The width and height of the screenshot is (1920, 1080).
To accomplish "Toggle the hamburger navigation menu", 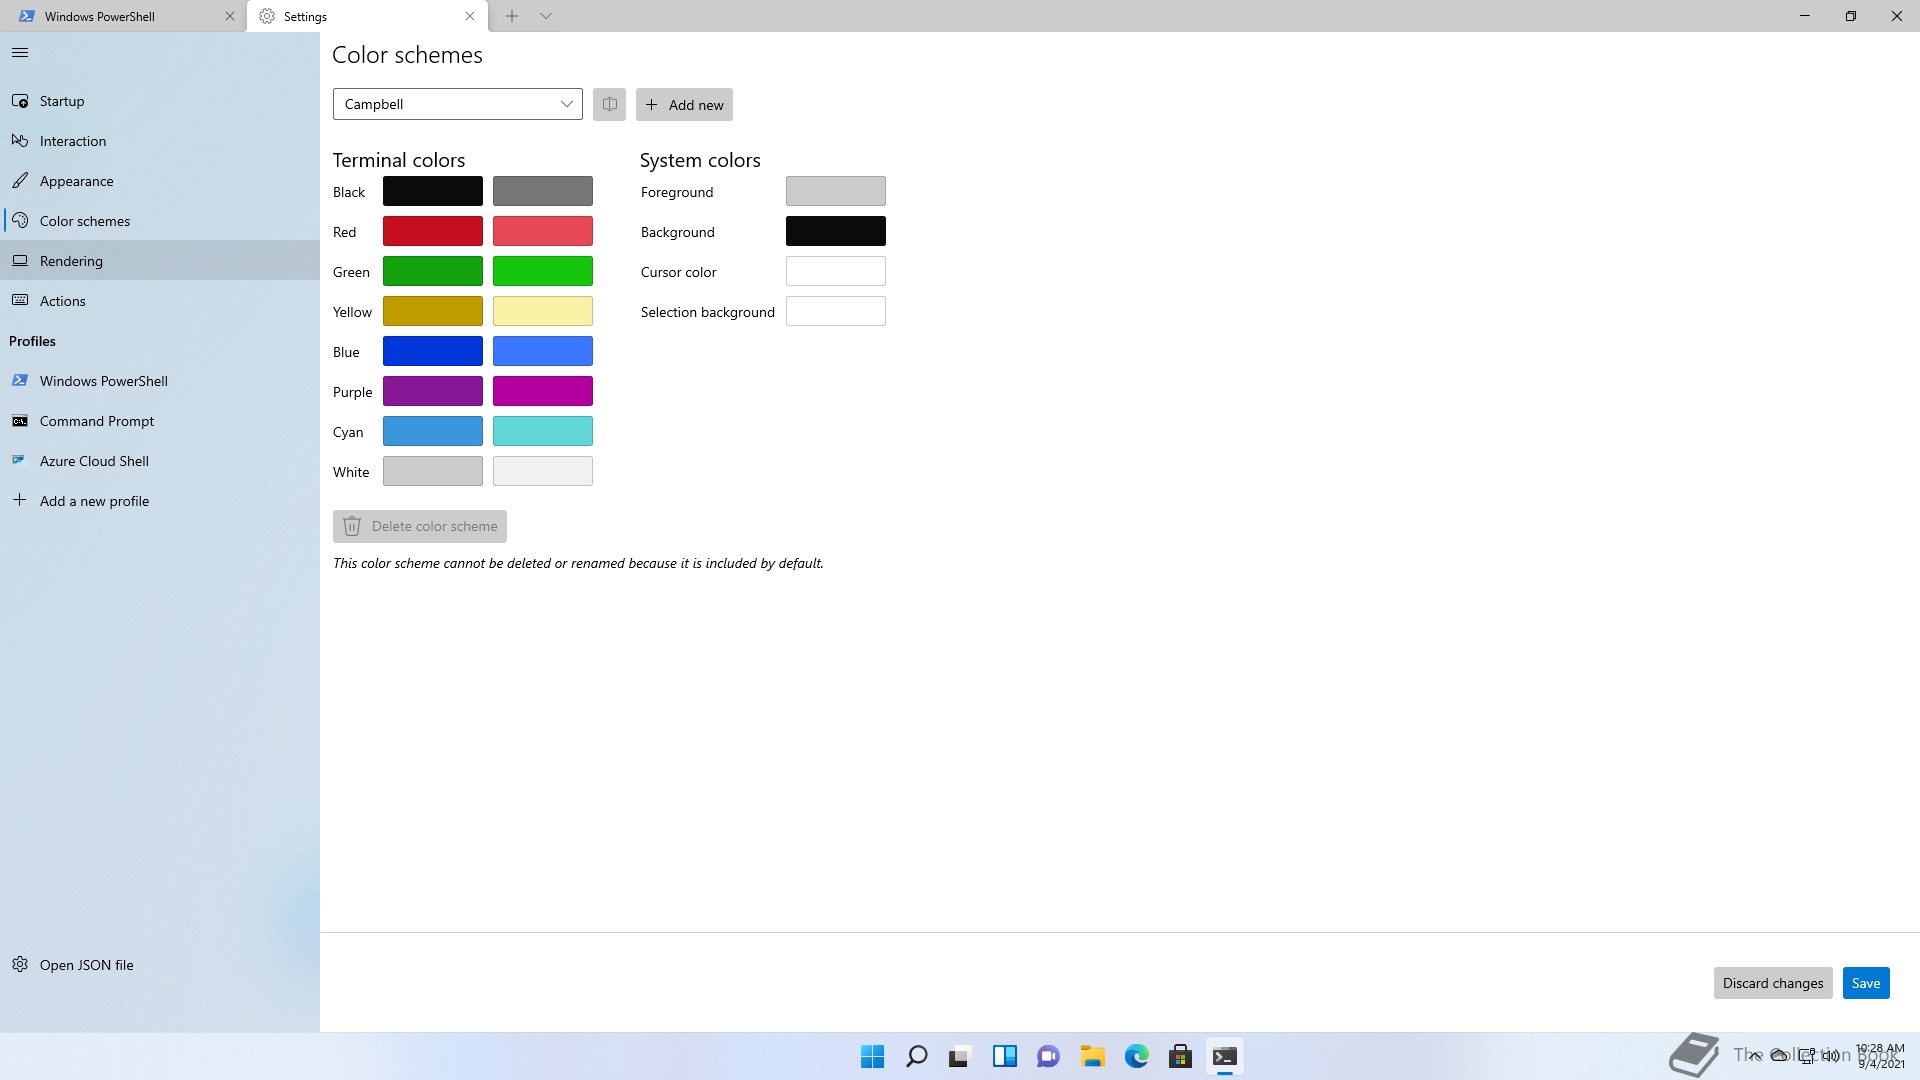I will (20, 53).
